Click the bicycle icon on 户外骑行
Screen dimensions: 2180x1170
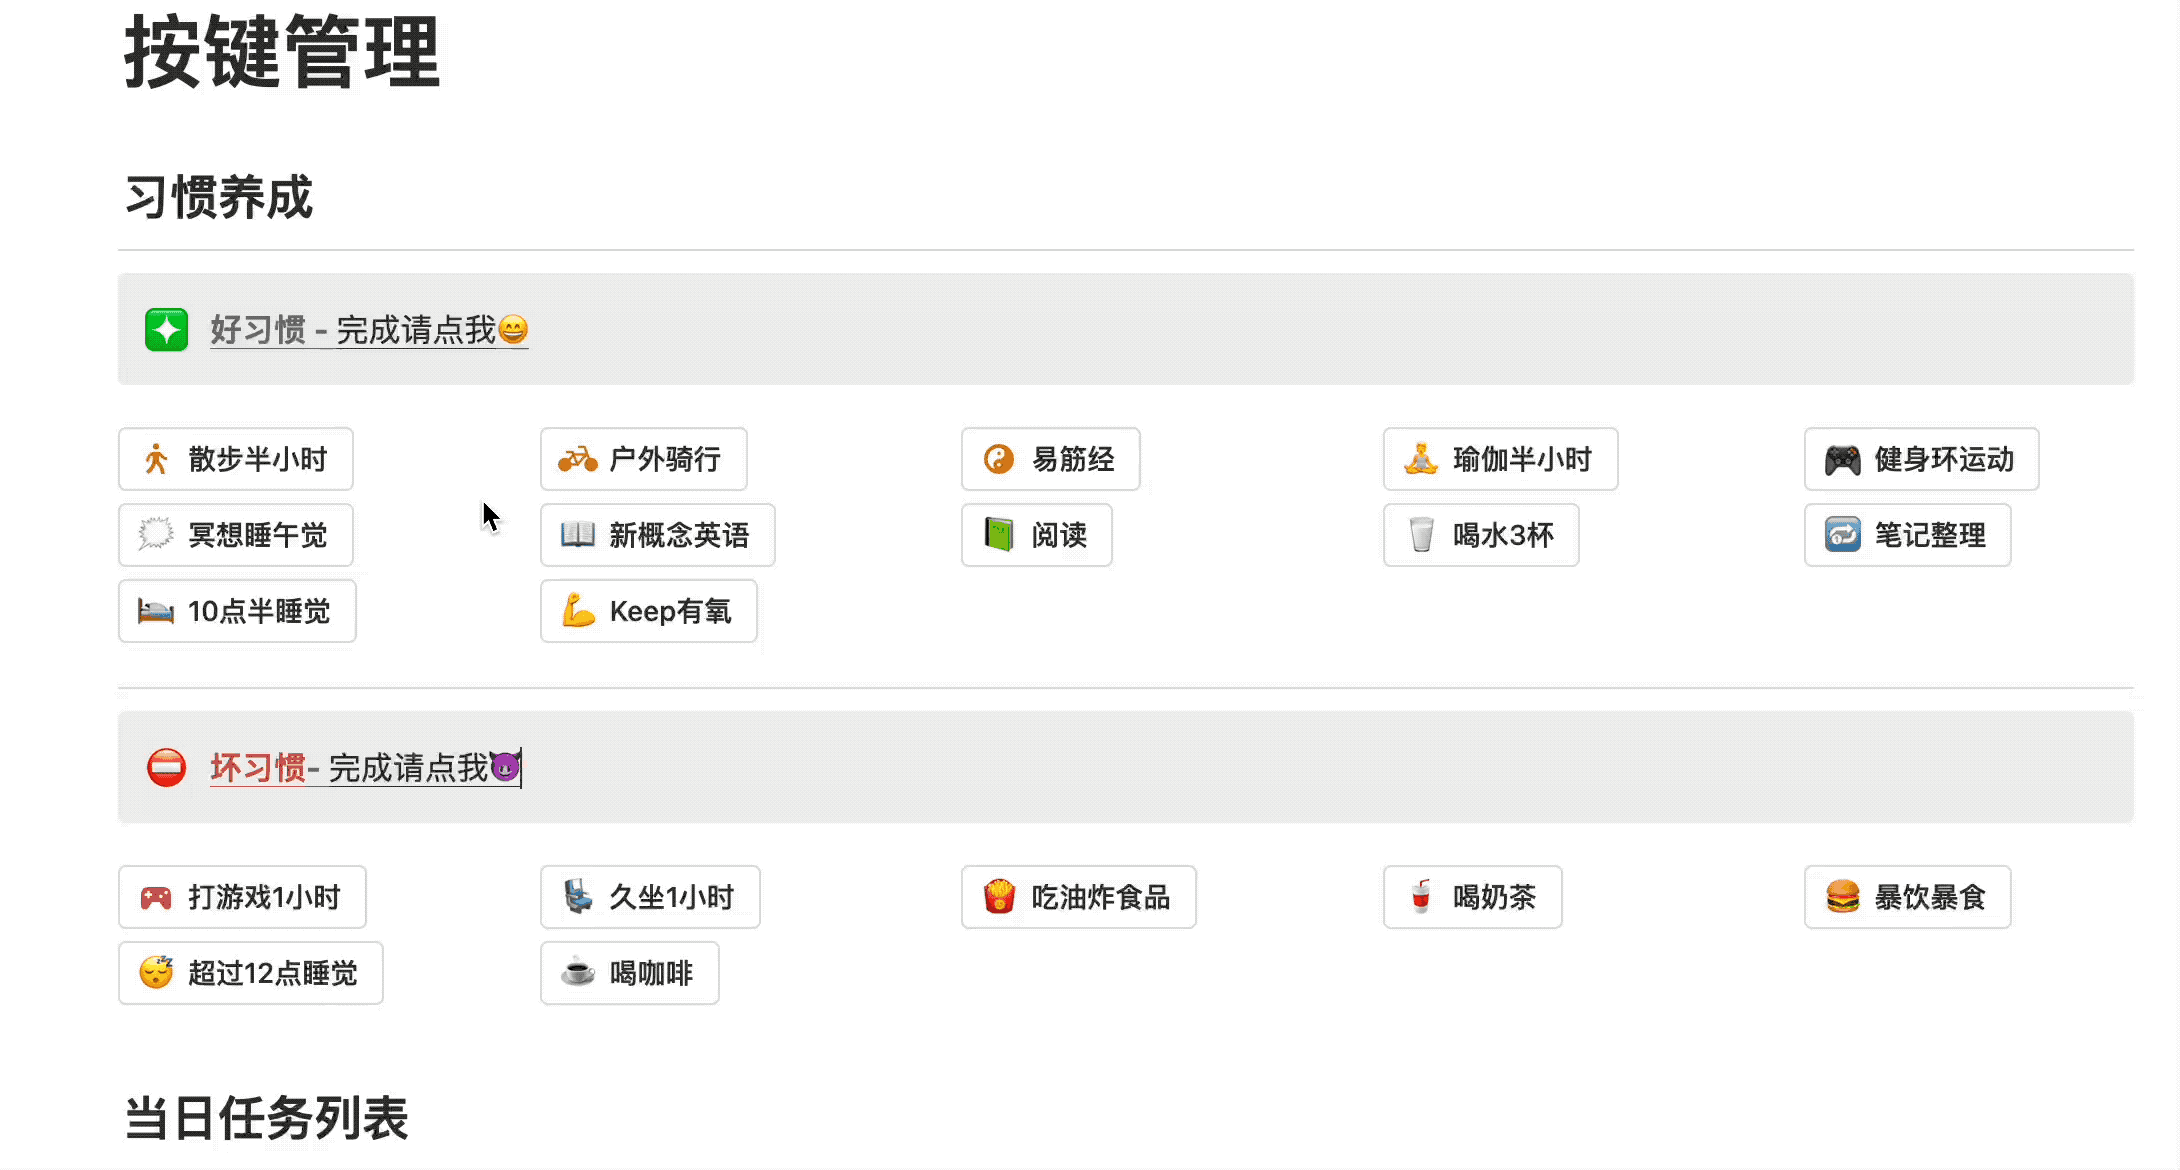click(x=578, y=460)
